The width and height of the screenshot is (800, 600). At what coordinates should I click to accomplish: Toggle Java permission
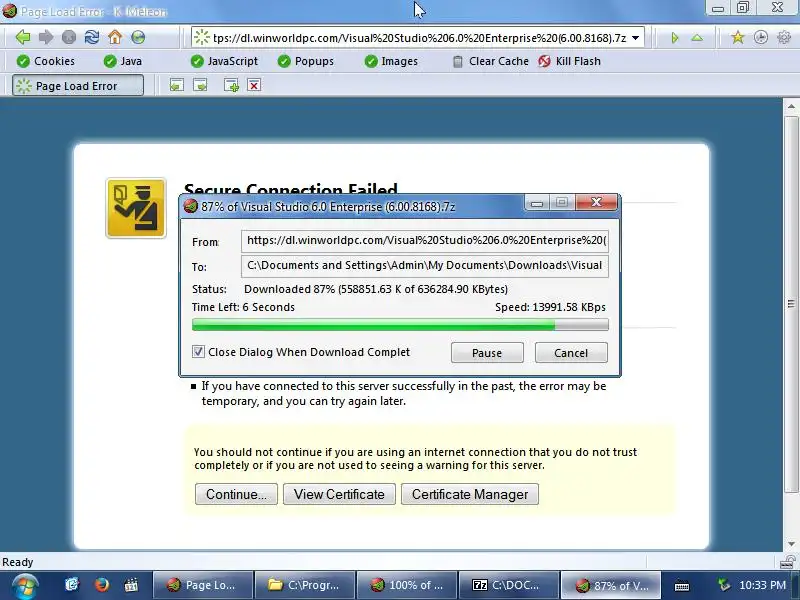point(122,61)
